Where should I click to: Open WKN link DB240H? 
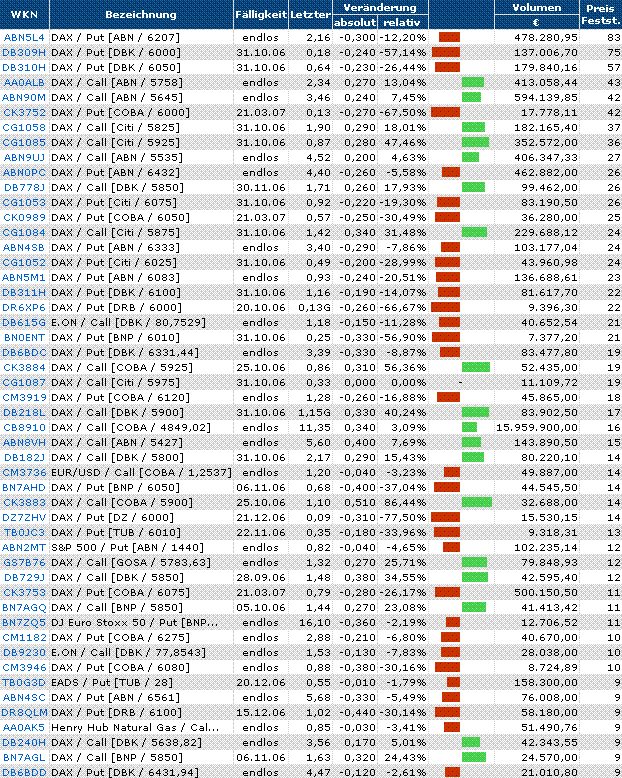[x=24, y=743]
